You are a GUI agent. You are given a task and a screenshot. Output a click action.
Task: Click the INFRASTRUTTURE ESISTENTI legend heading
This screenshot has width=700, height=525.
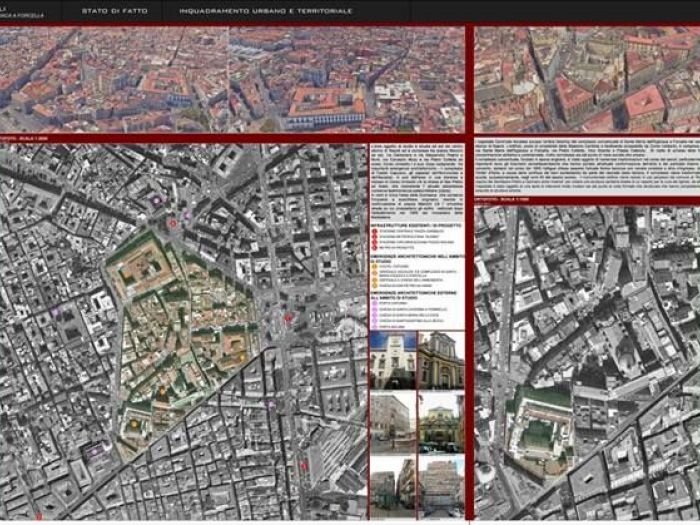click(x=417, y=226)
